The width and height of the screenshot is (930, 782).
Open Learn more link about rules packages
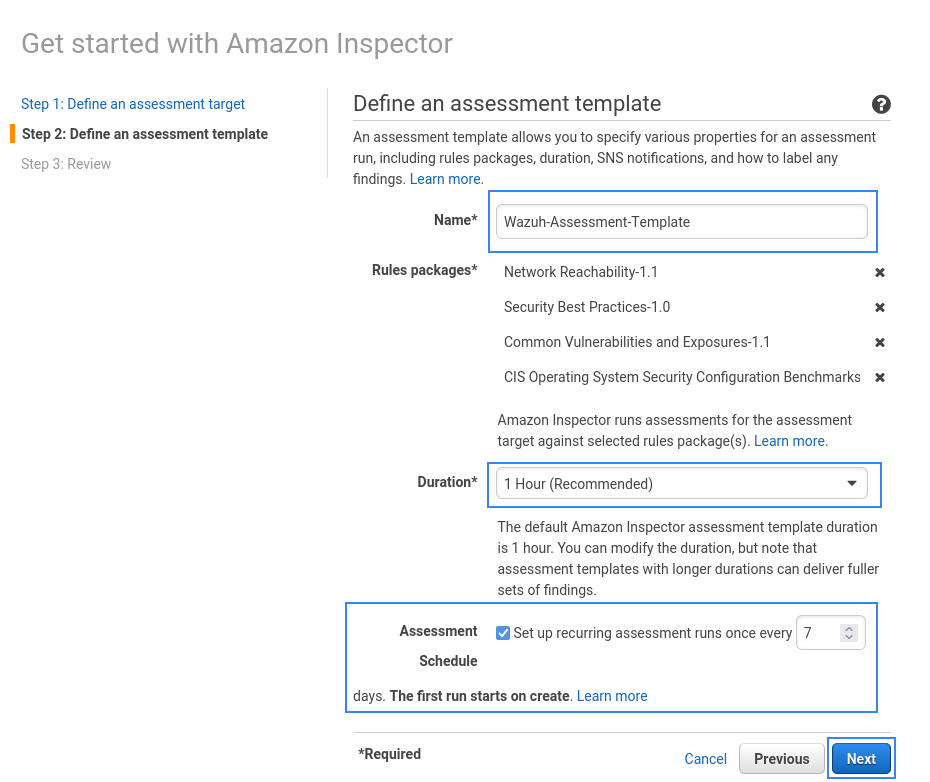789,441
